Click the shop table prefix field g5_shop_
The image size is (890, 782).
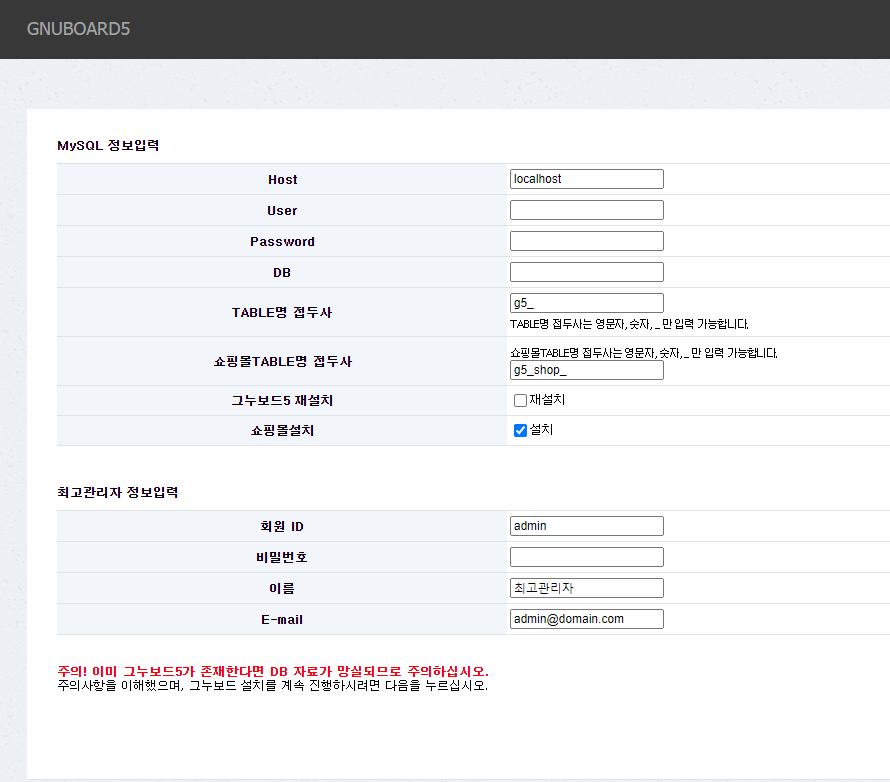[586, 370]
